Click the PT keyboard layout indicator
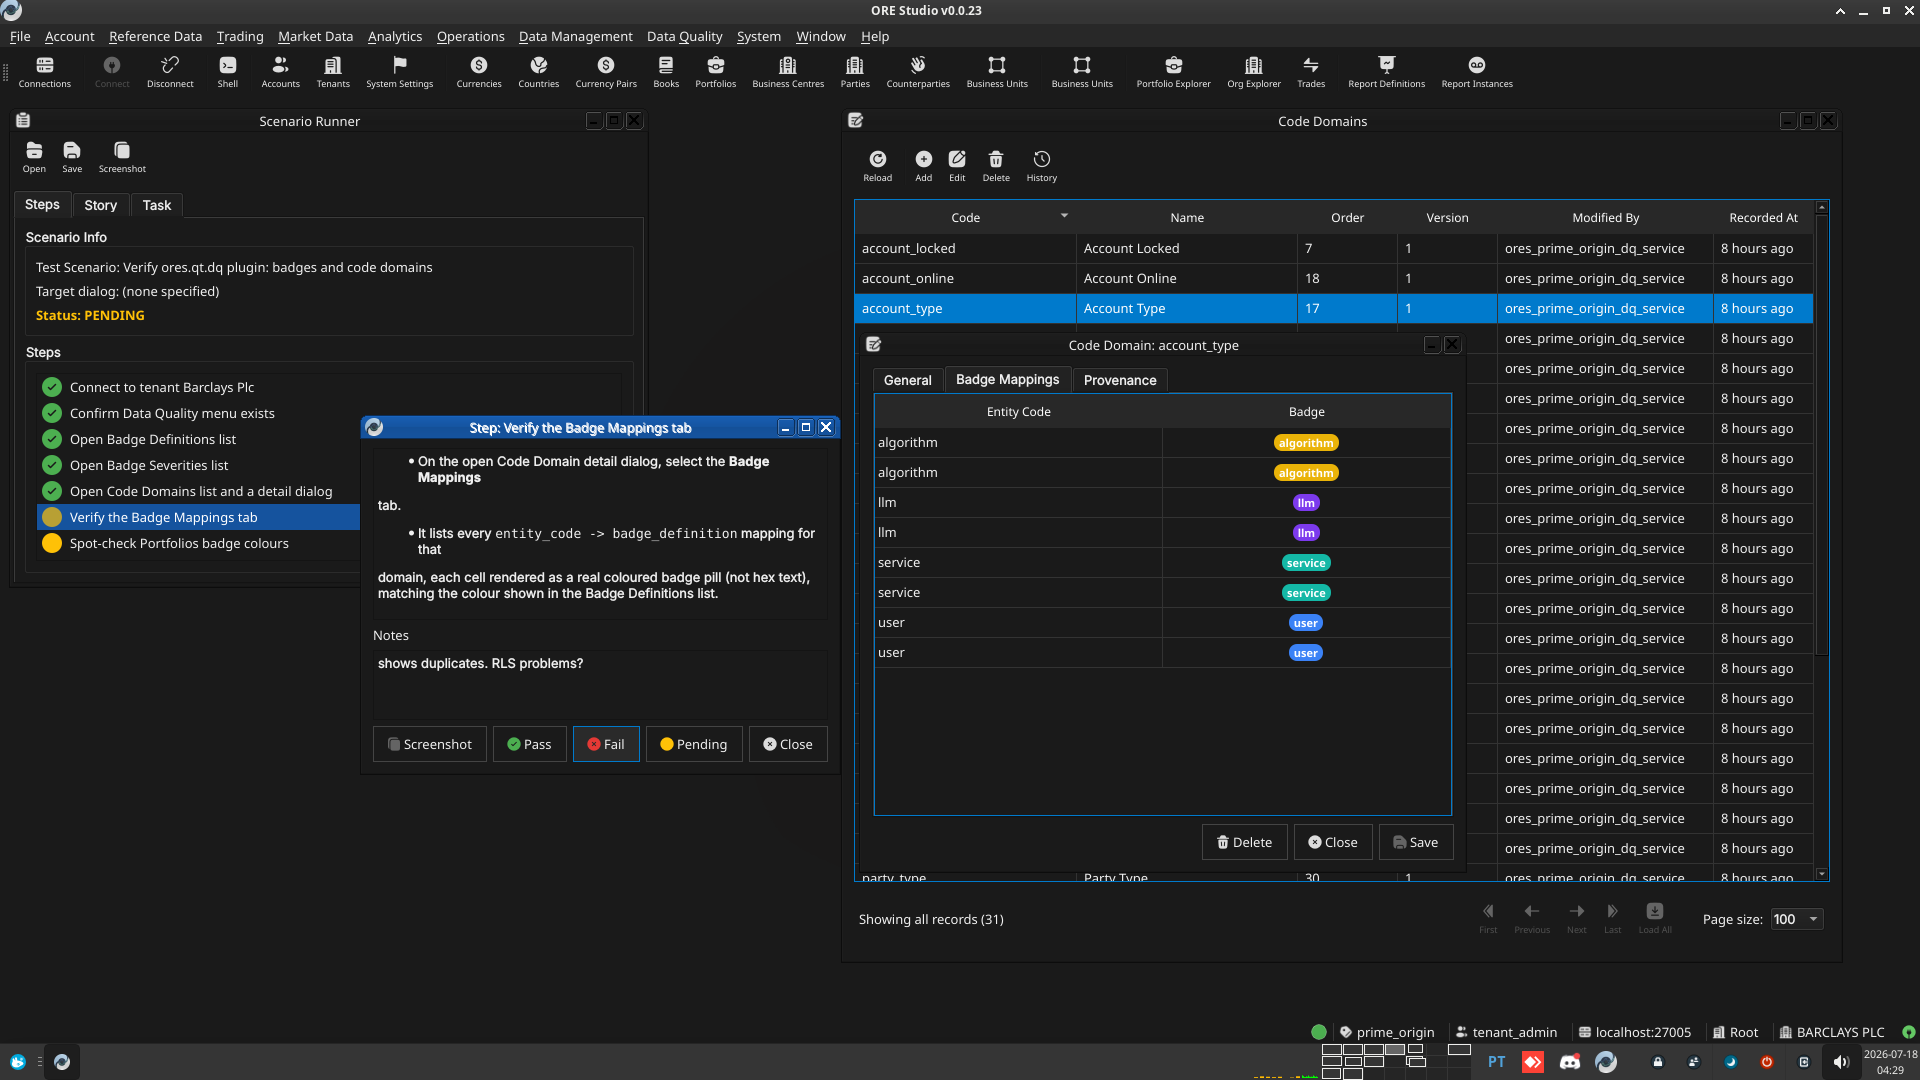1920x1080 pixels. coord(1496,1062)
